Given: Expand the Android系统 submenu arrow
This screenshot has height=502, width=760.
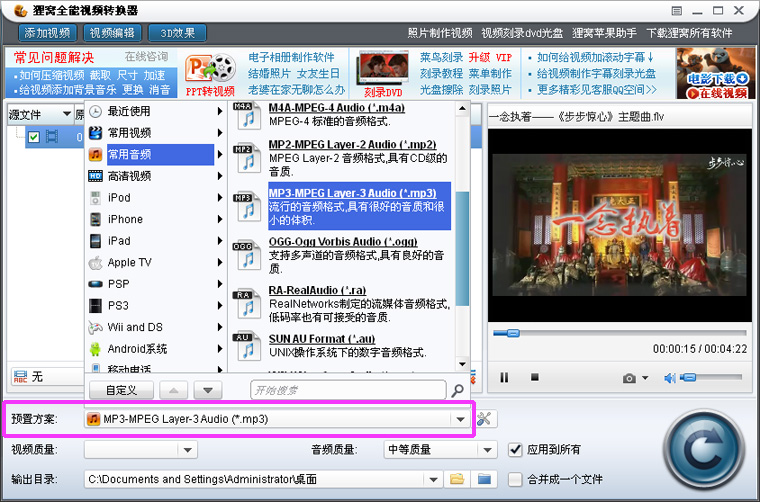Looking at the screenshot, I should 220,349.
